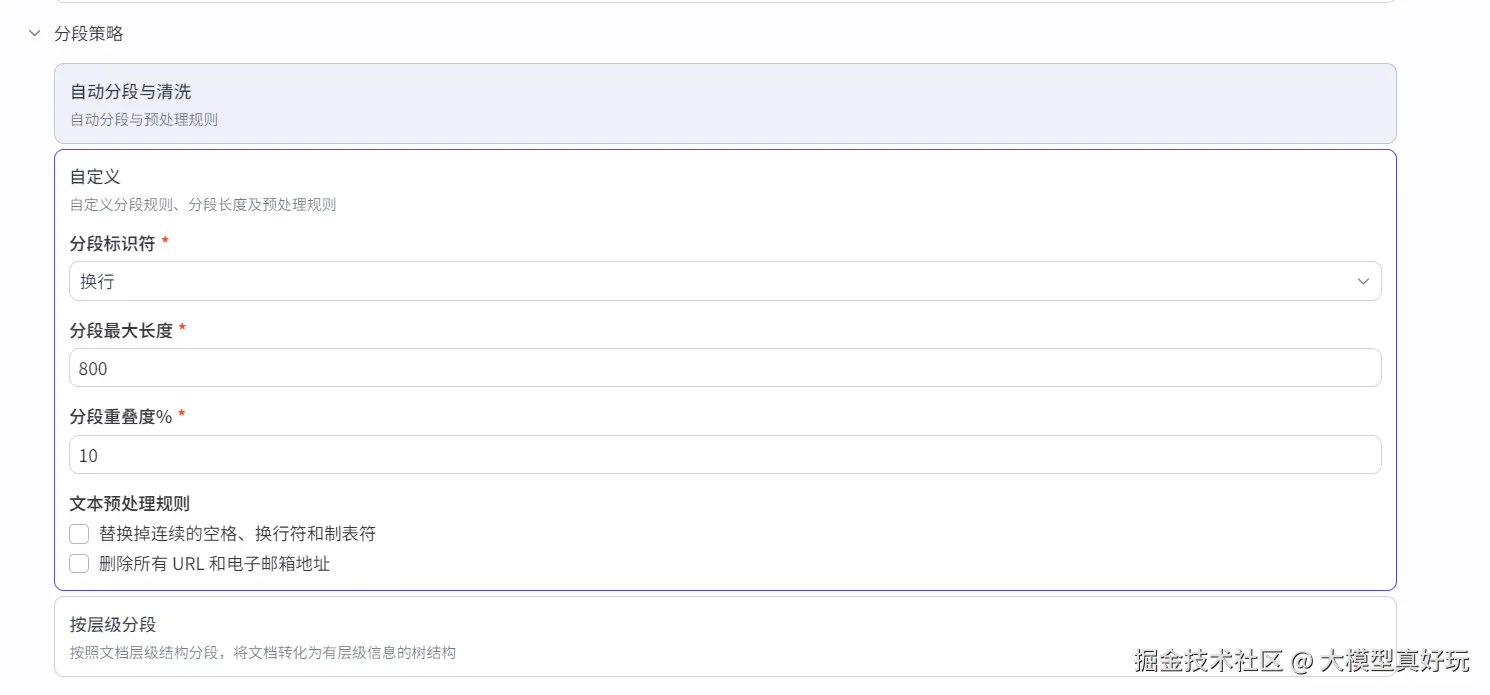The image size is (1490, 695).
Task: Click the 文本预处理规则 heading
Action: pos(129,504)
